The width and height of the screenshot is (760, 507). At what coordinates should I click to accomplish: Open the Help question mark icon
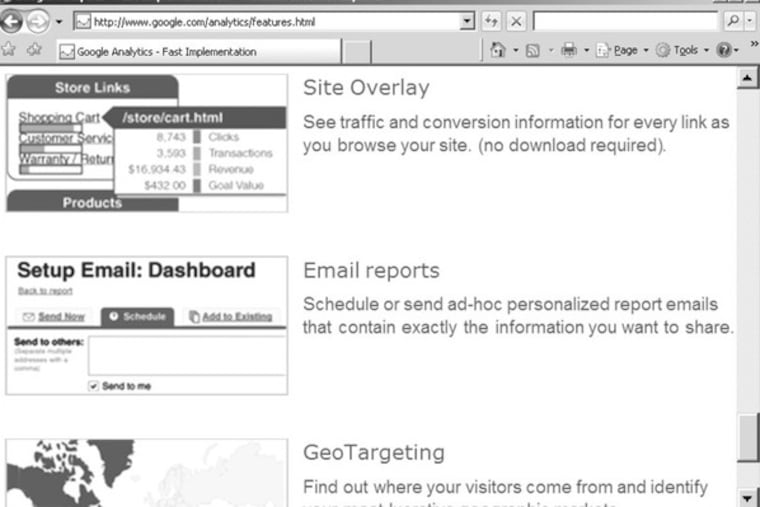click(722, 50)
